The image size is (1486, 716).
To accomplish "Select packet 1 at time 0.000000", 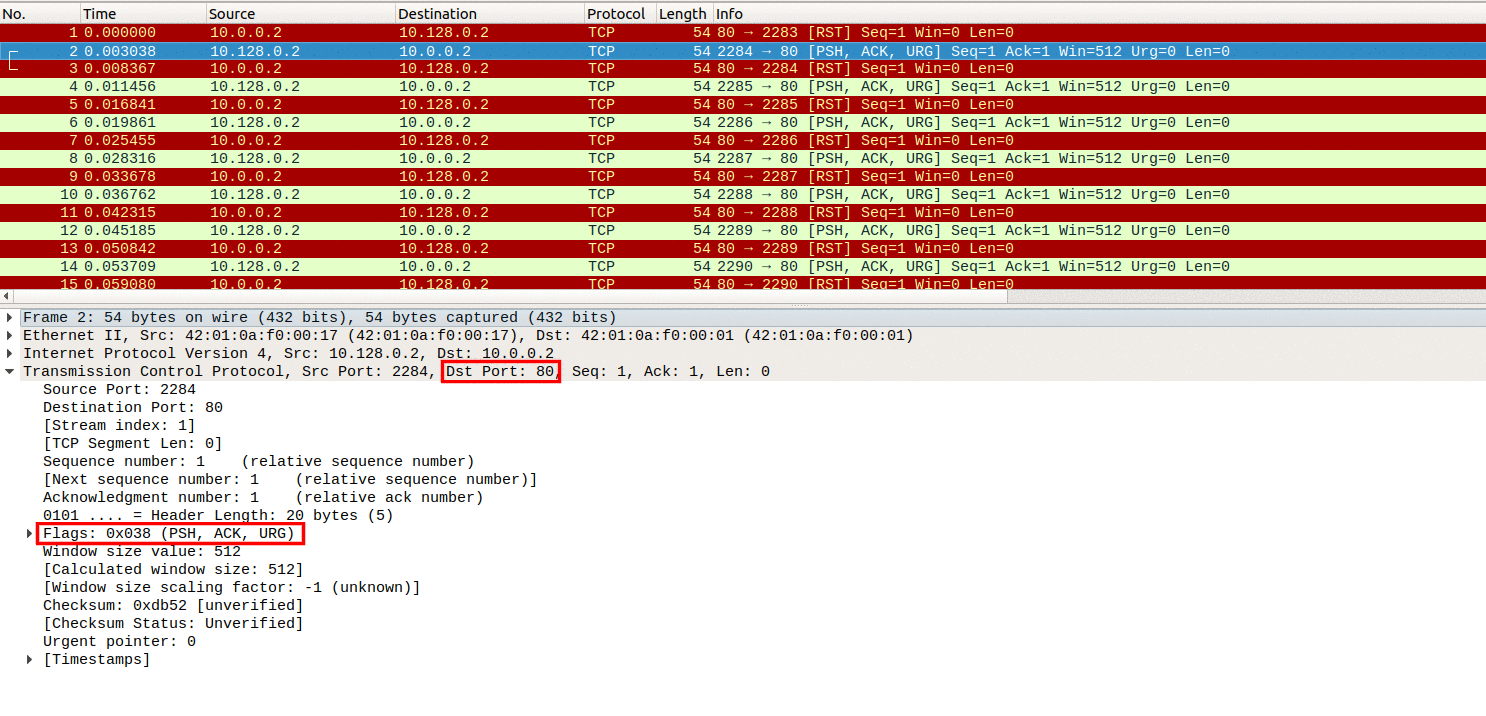I will point(743,33).
